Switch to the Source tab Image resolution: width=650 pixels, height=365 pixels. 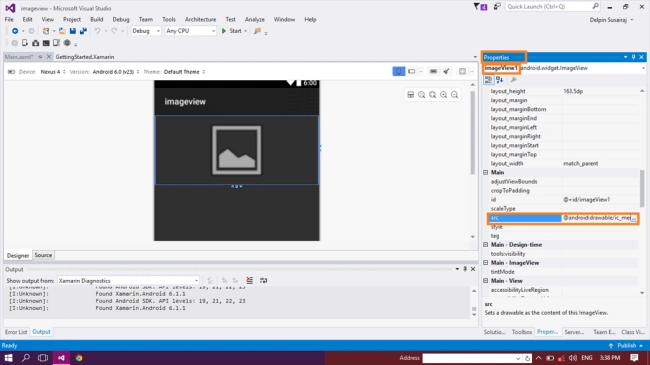tap(43, 255)
